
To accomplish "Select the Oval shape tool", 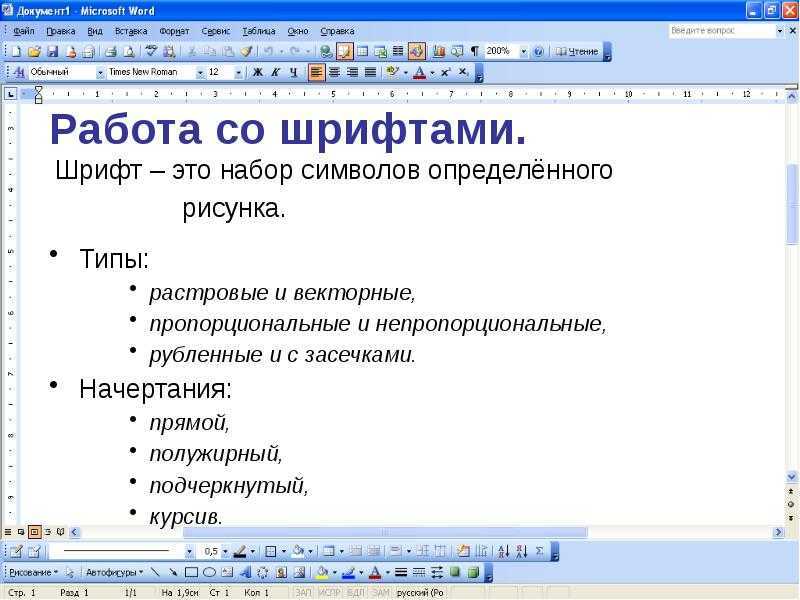I will tap(209, 572).
